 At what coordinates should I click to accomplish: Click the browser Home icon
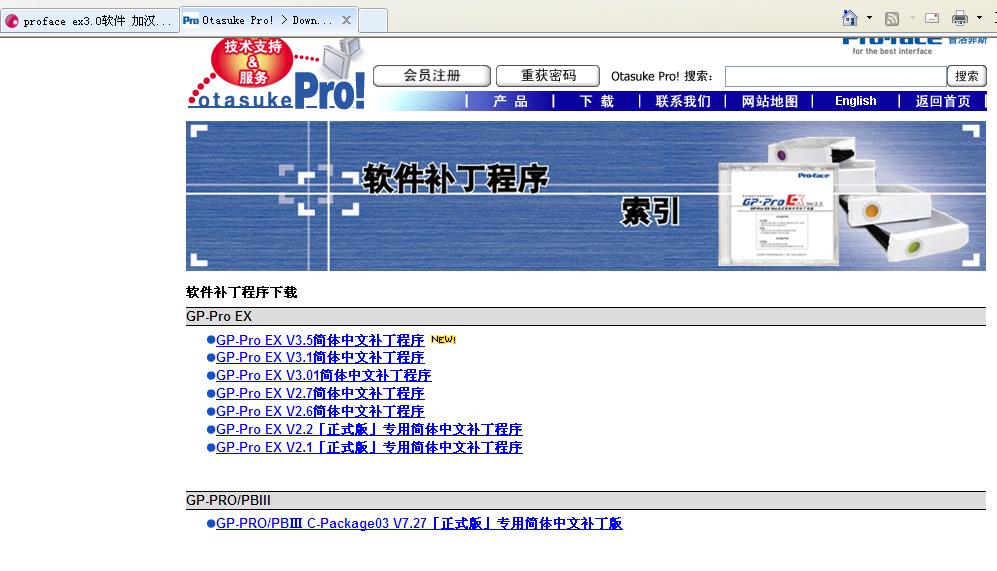pos(850,18)
